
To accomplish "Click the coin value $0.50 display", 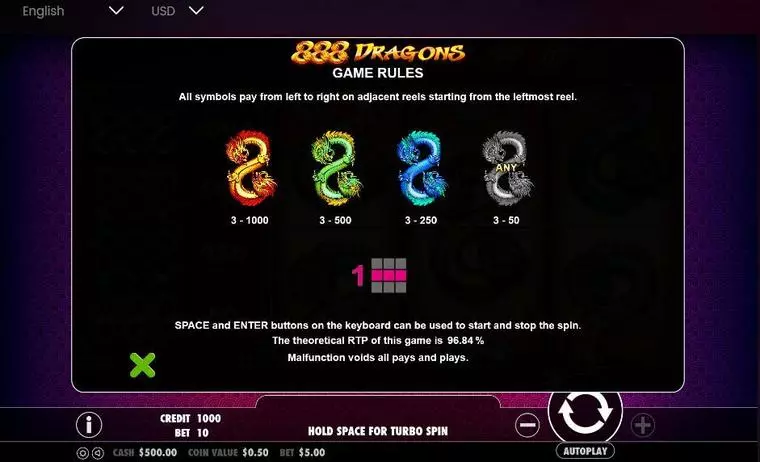I will coord(228,452).
